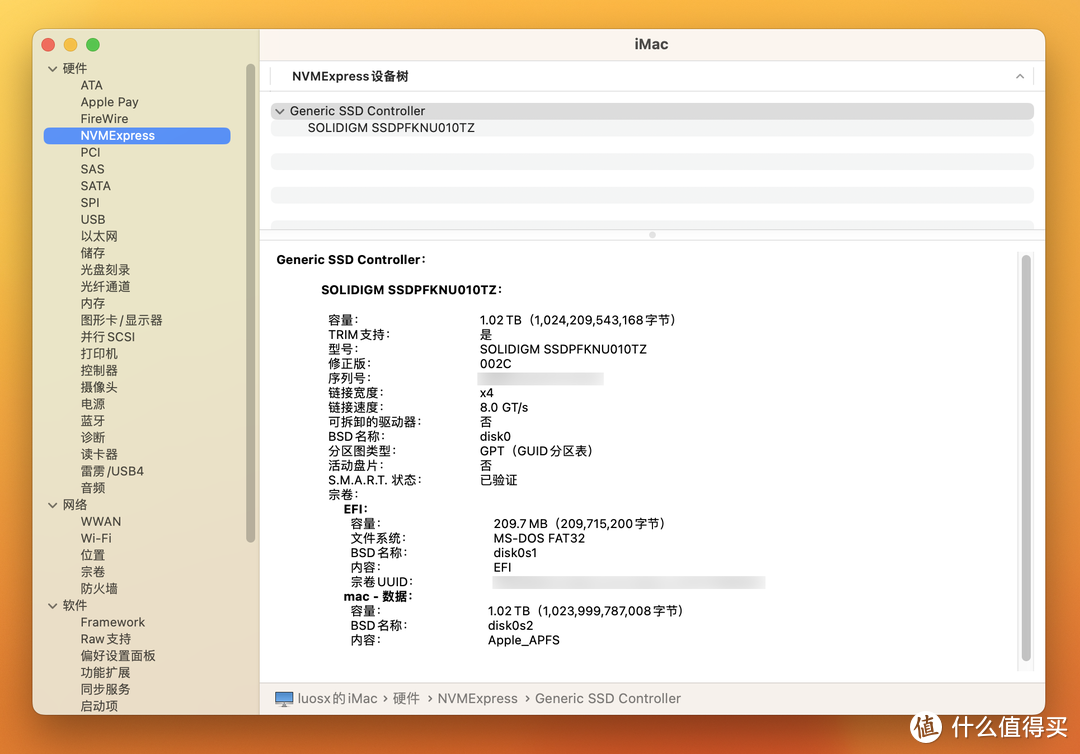Image resolution: width=1080 pixels, height=754 pixels.
Task: Open the 电源 entry
Action: [x=92, y=404]
